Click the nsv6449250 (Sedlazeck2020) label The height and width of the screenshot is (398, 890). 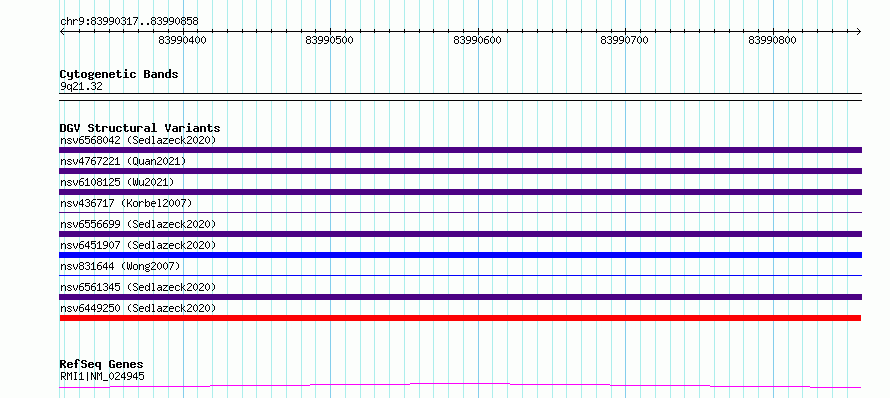(x=138, y=308)
